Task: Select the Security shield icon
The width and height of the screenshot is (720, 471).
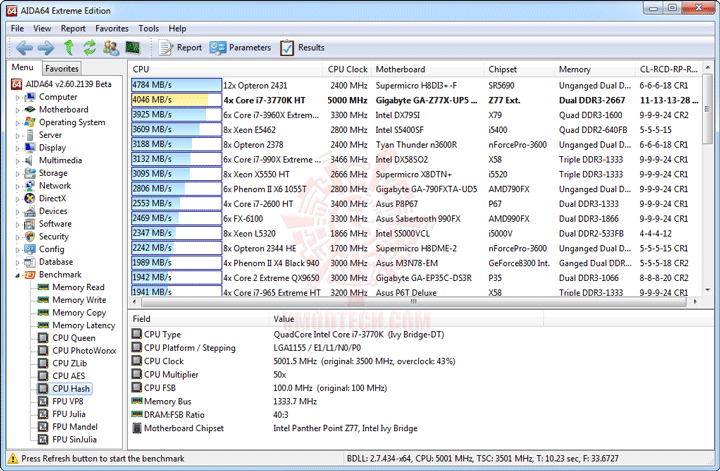Action: pyautogui.click(x=30, y=236)
